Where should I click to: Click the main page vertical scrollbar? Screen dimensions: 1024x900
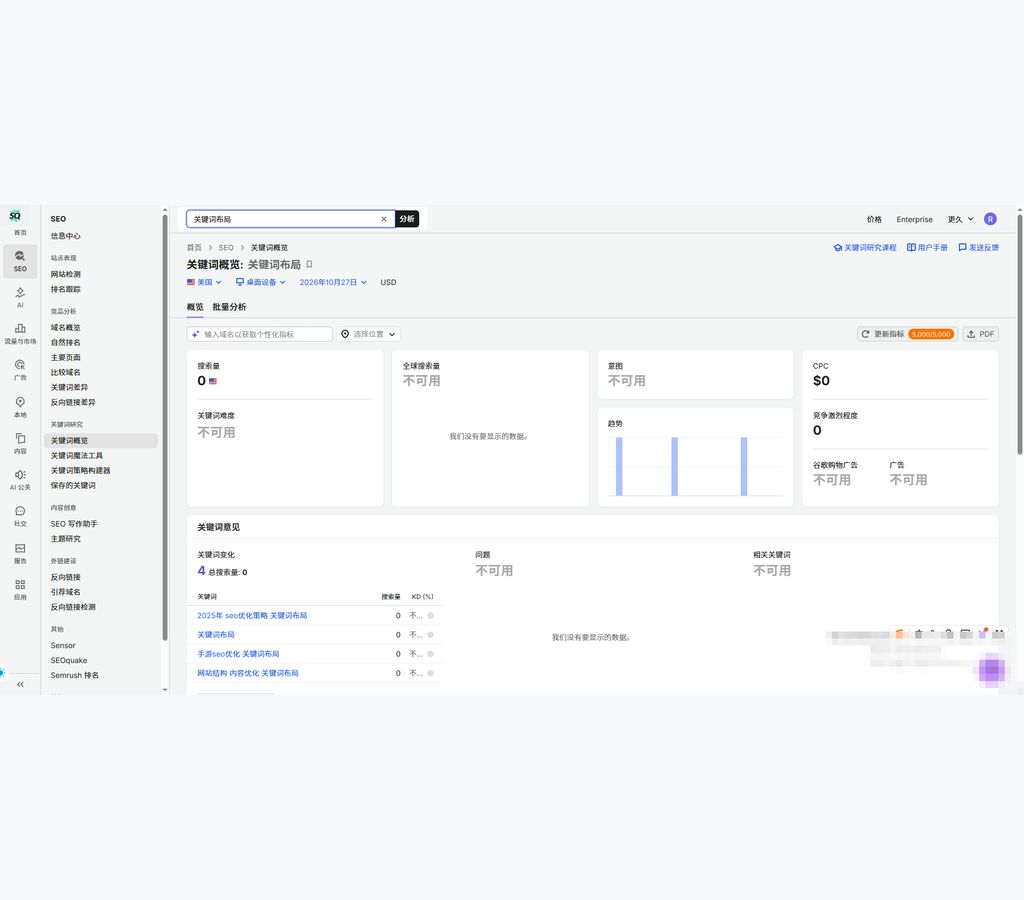[1019, 334]
